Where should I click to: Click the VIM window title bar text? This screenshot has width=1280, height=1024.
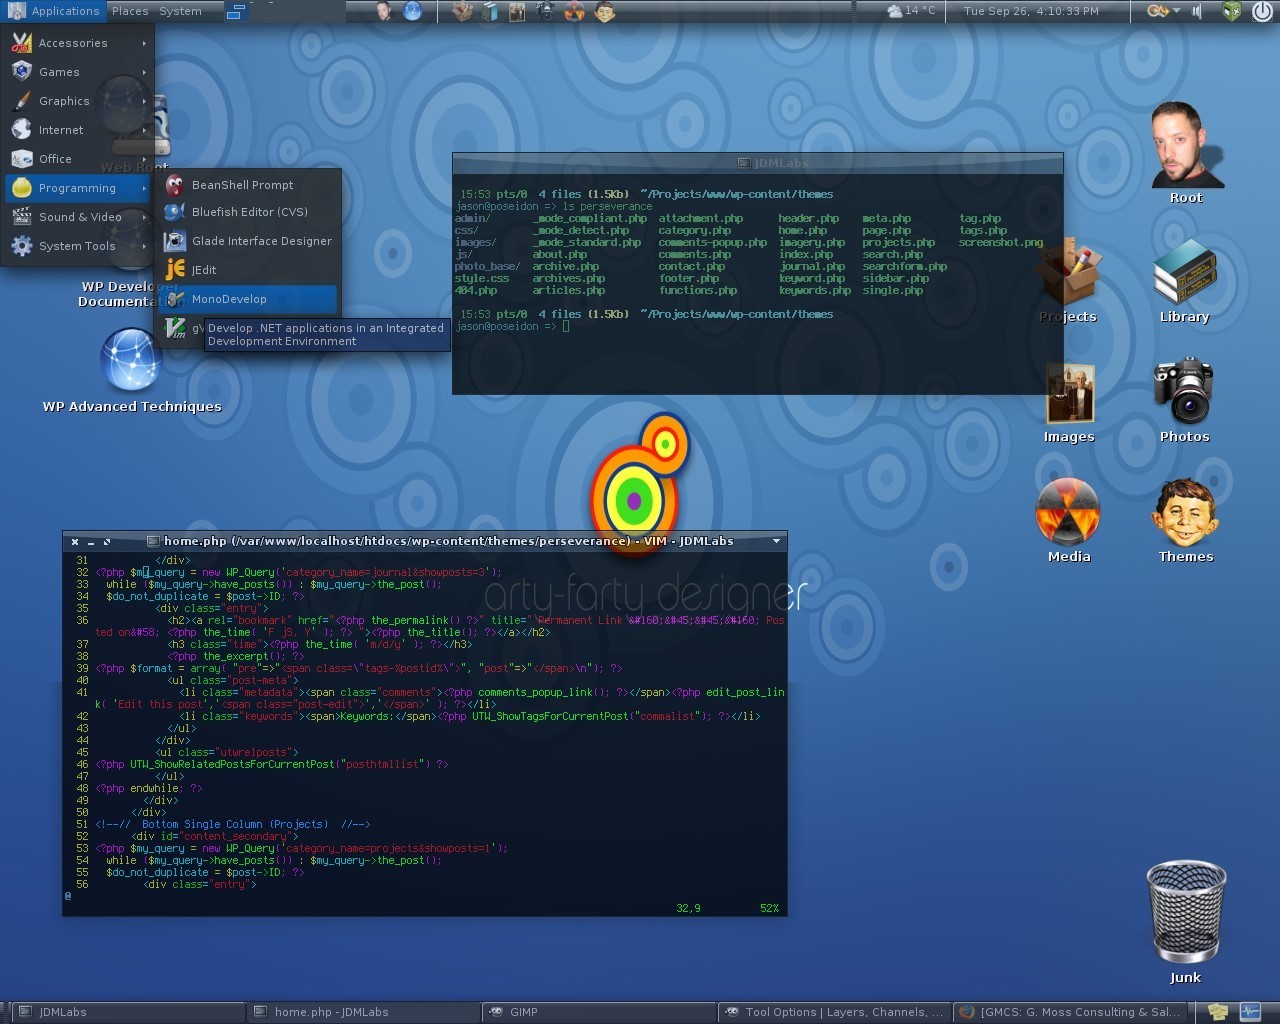pyautogui.click(x=449, y=541)
